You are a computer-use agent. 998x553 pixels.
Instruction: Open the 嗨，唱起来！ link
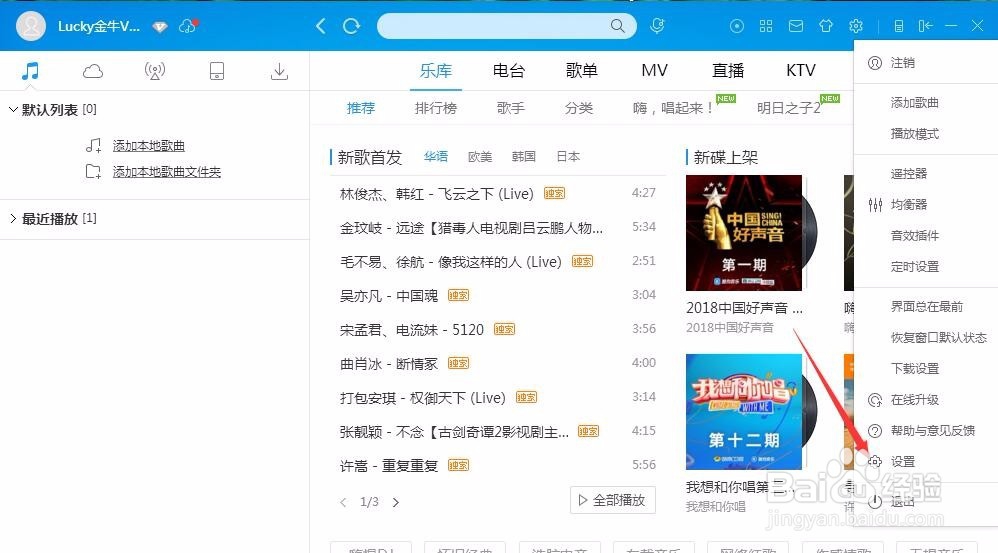coord(673,108)
